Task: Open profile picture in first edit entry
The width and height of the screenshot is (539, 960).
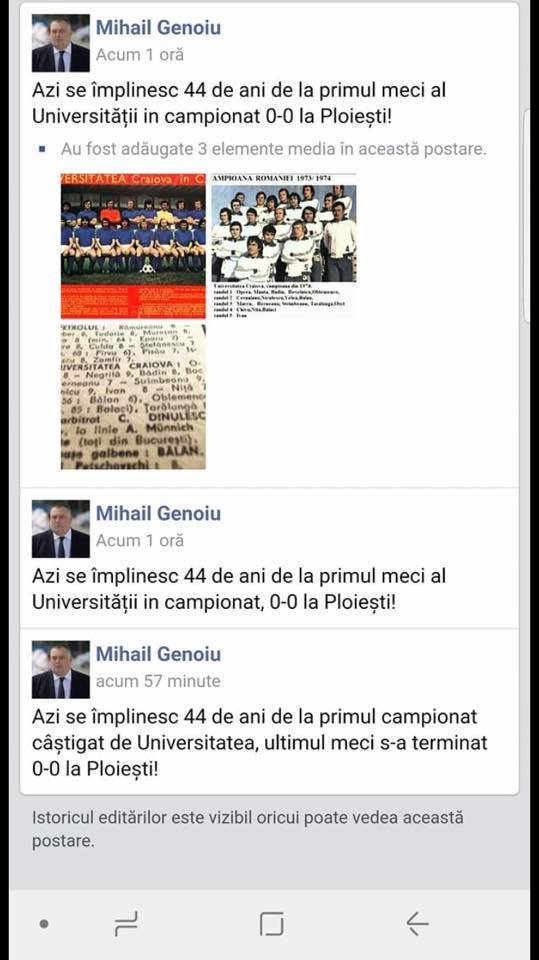Action: [61, 43]
